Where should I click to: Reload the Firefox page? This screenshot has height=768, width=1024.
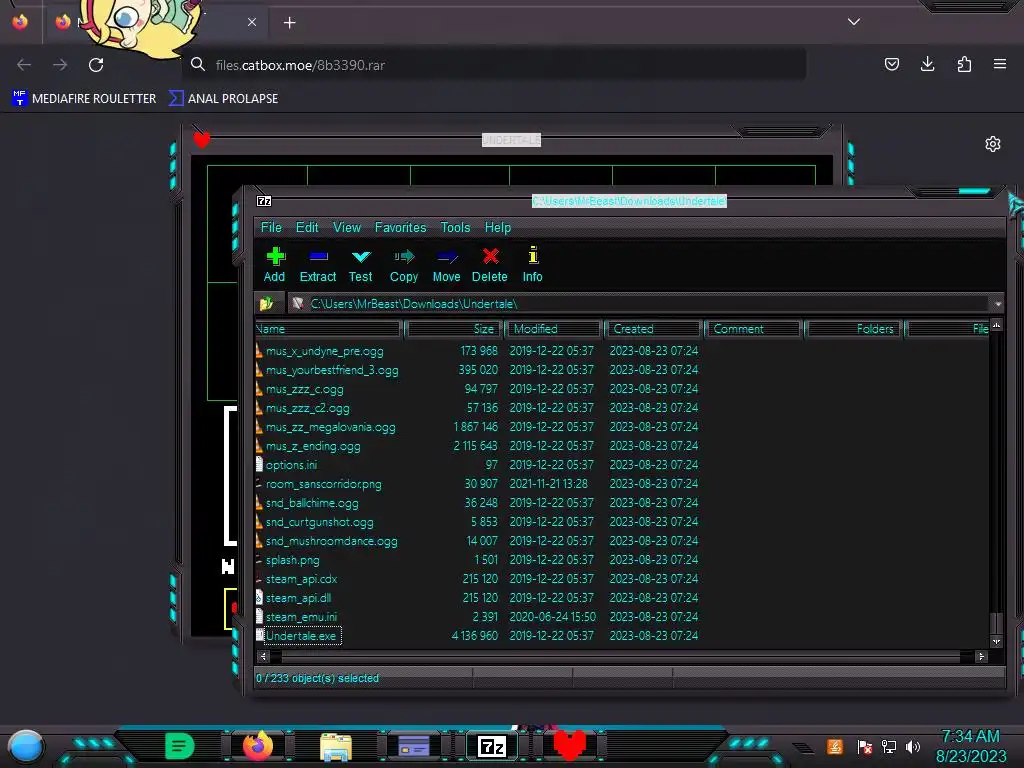point(96,65)
